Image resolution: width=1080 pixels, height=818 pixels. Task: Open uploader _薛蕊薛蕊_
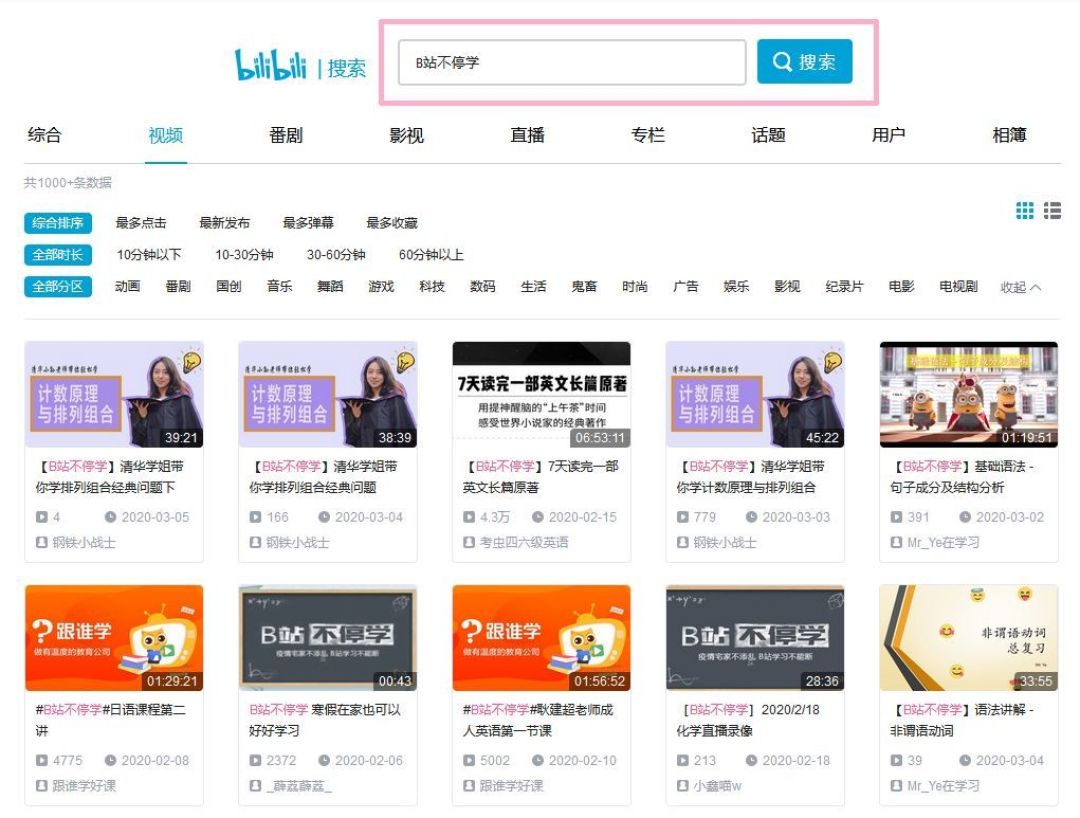[299, 786]
